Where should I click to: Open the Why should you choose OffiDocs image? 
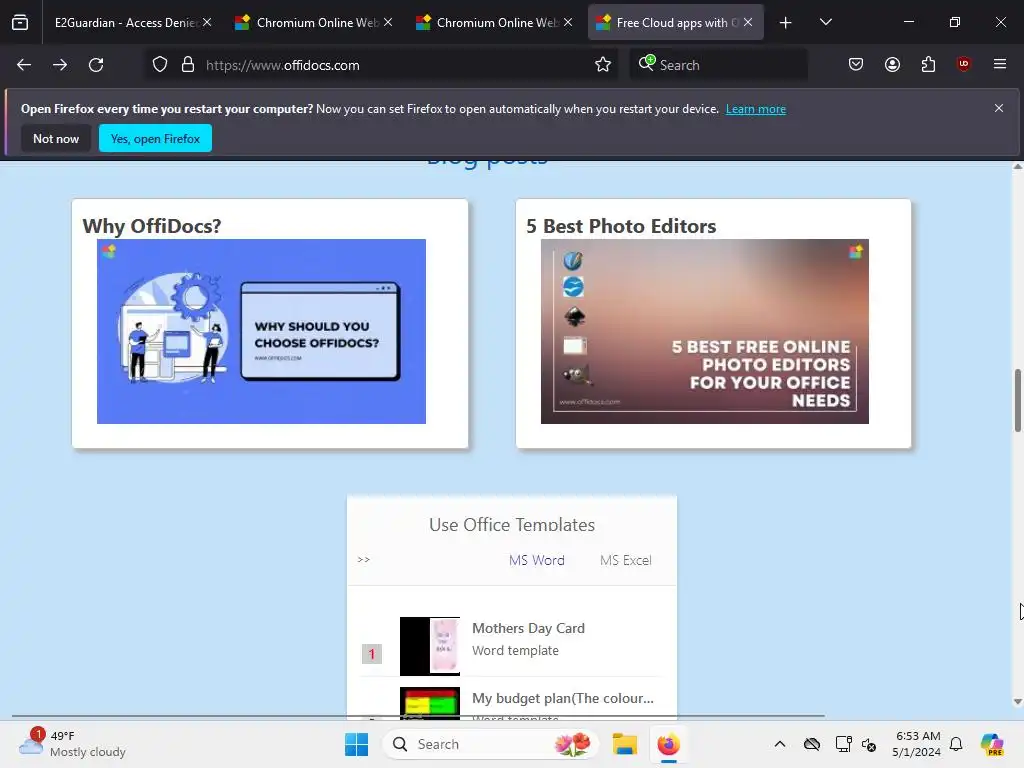[x=261, y=331]
